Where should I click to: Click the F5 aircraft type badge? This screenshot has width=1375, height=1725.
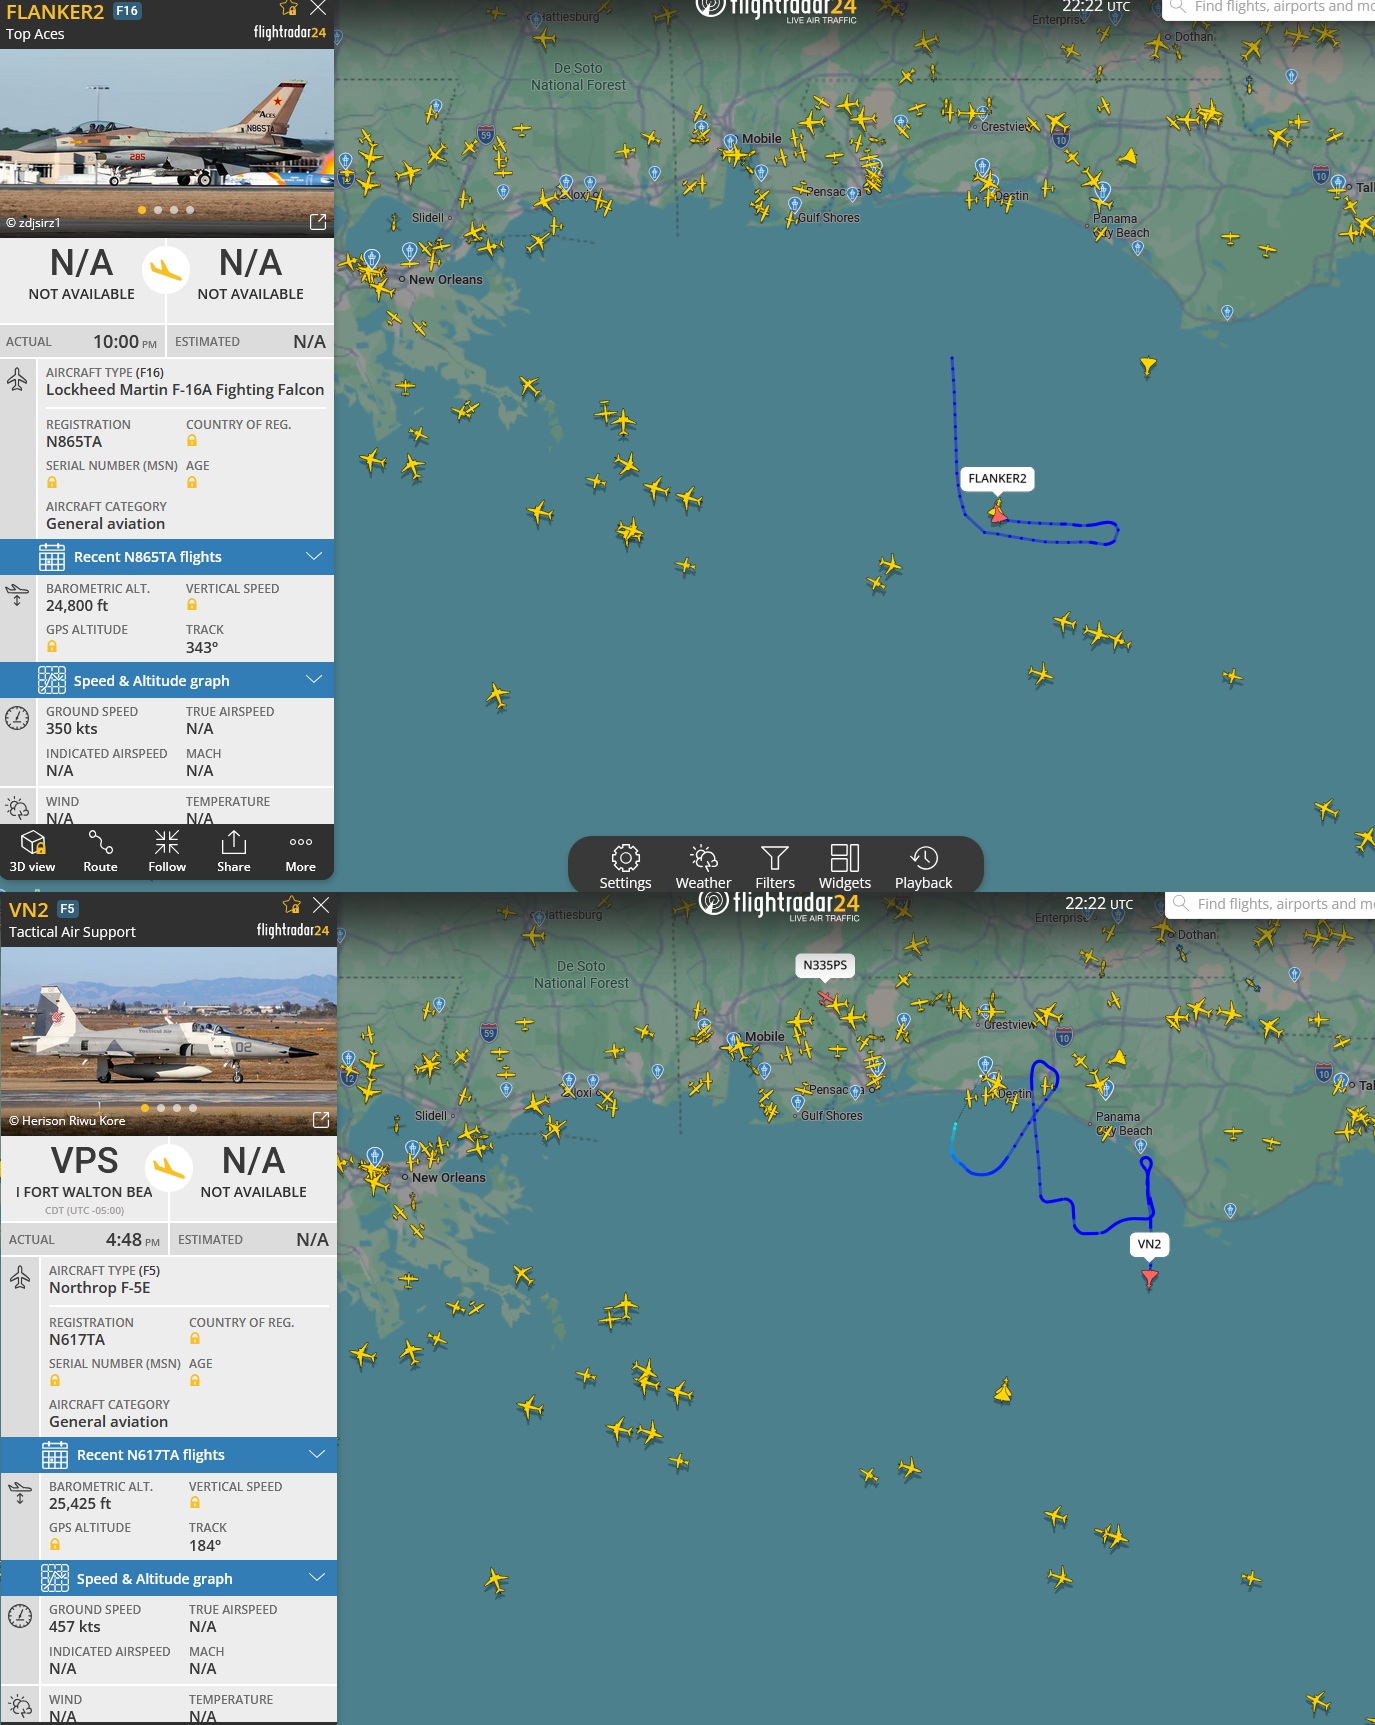tap(67, 909)
